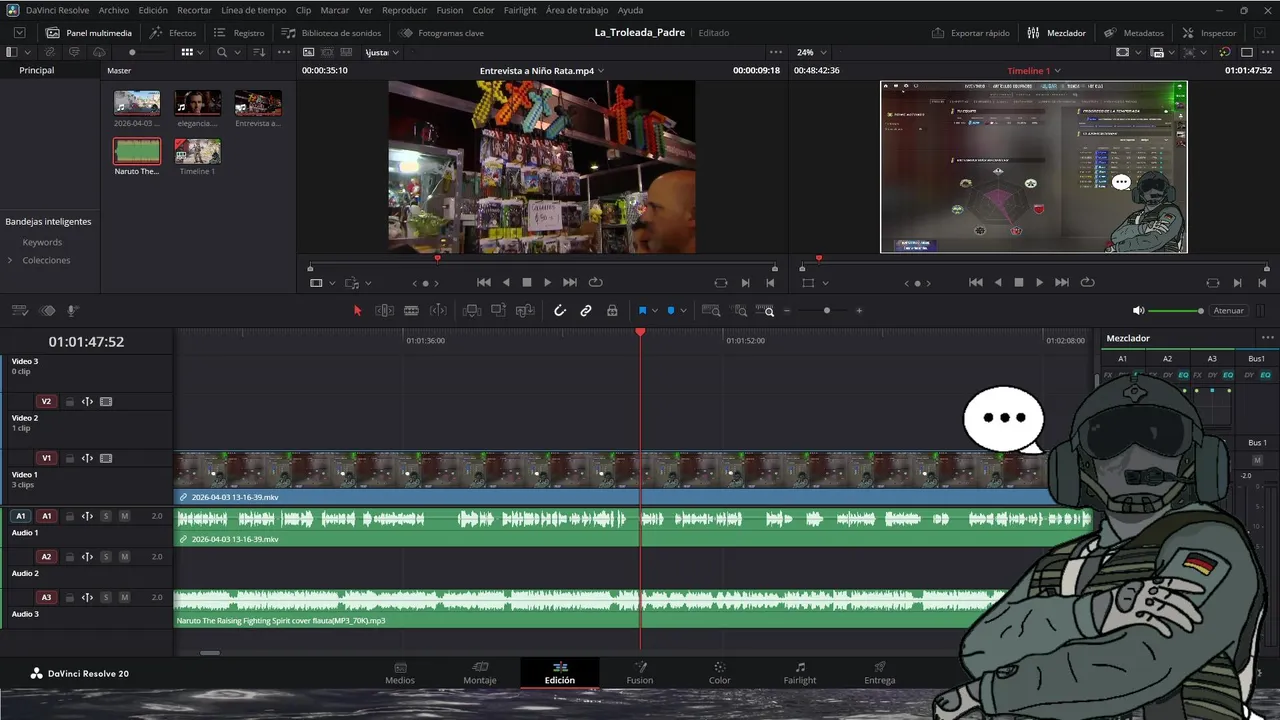The image size is (1280, 720).
Task: Toggle the Linked Selection chain icon
Action: [586, 311]
